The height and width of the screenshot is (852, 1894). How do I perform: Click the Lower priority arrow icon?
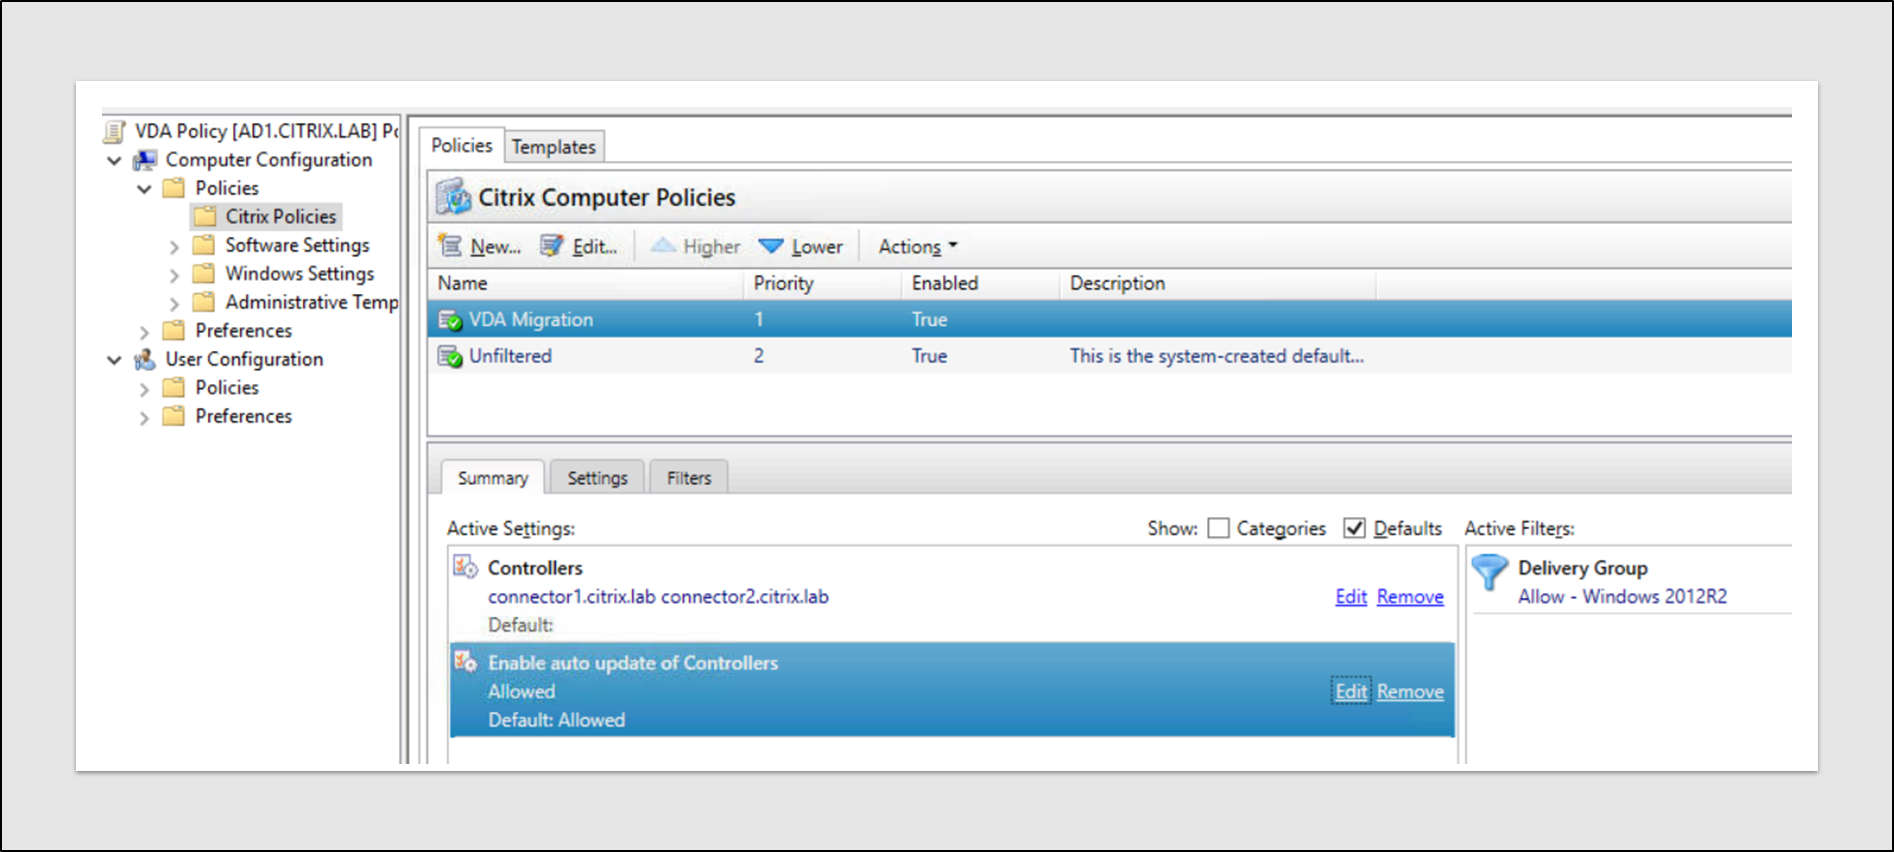tap(771, 246)
